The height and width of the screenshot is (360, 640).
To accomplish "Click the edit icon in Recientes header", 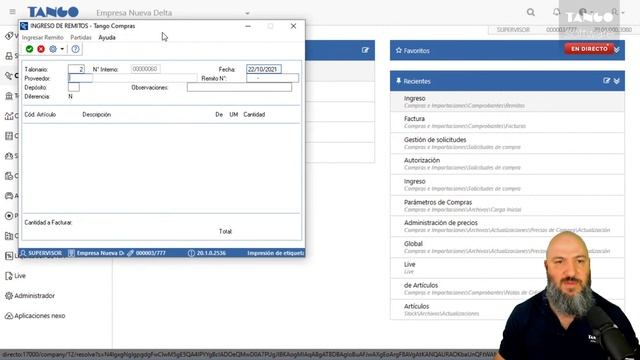I will click(x=607, y=80).
